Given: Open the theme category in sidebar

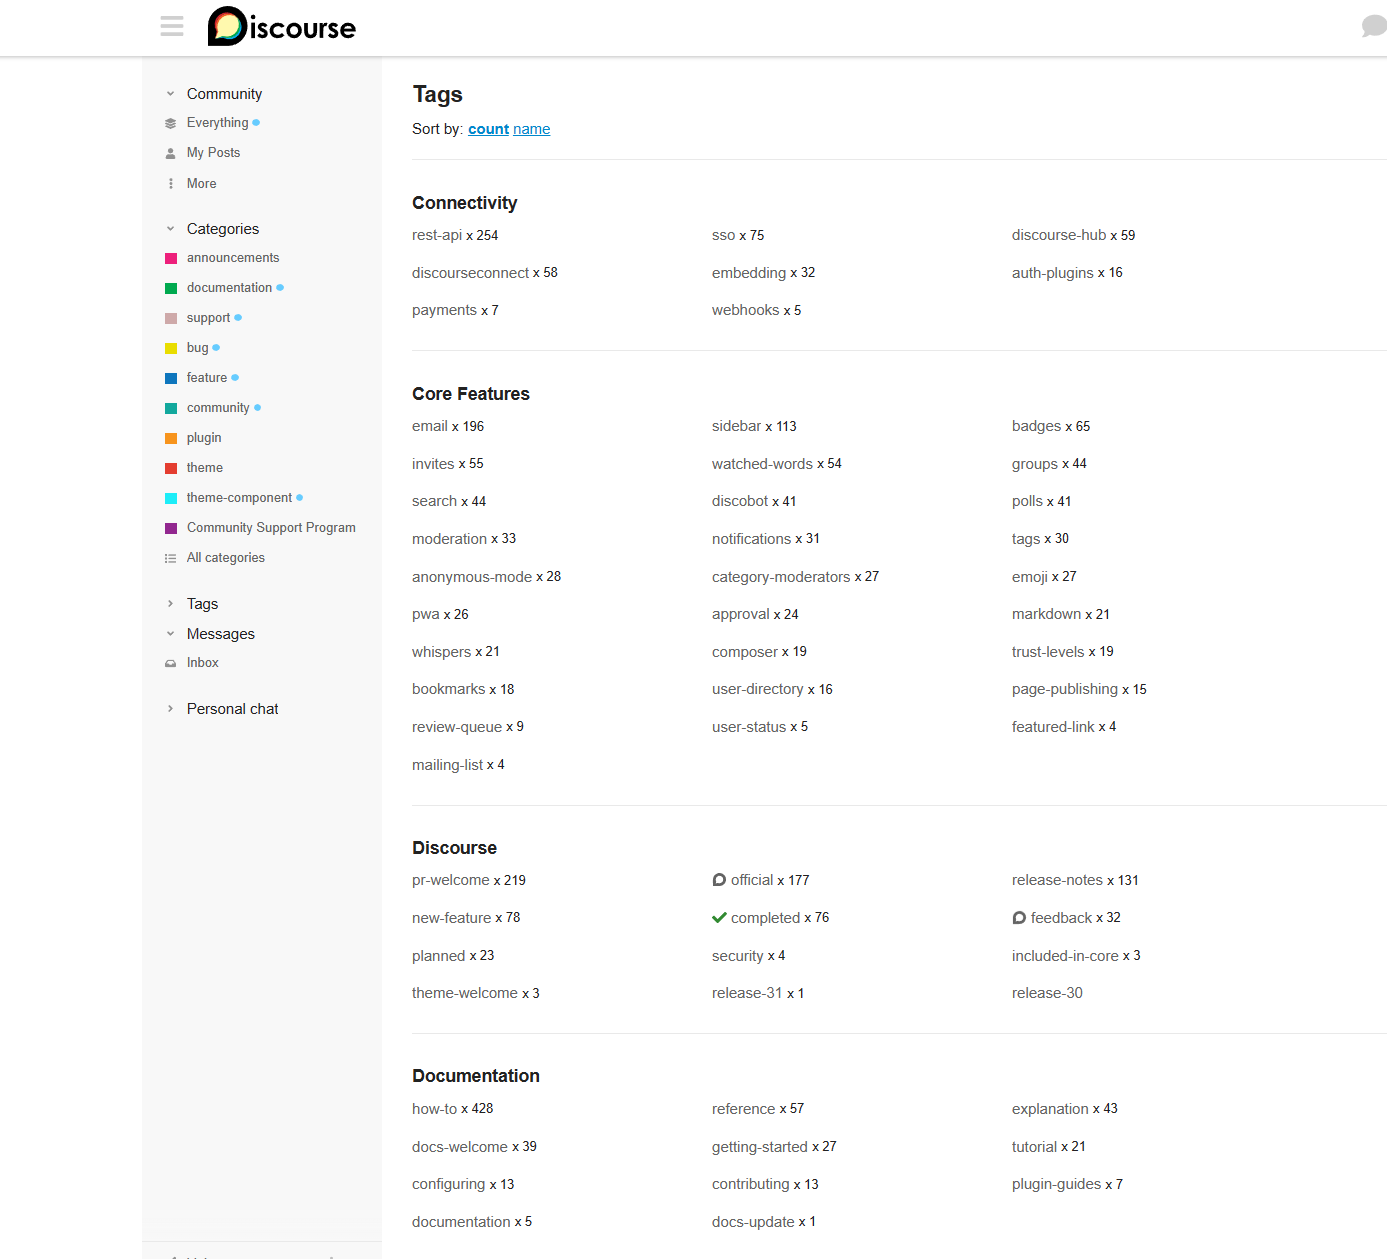Looking at the screenshot, I should (204, 468).
